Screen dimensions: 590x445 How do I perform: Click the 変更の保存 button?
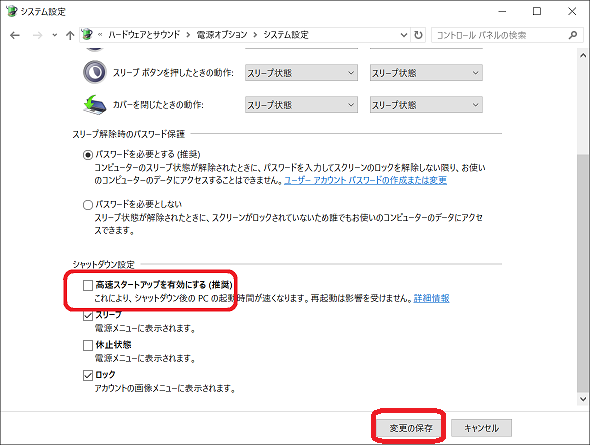411,428
